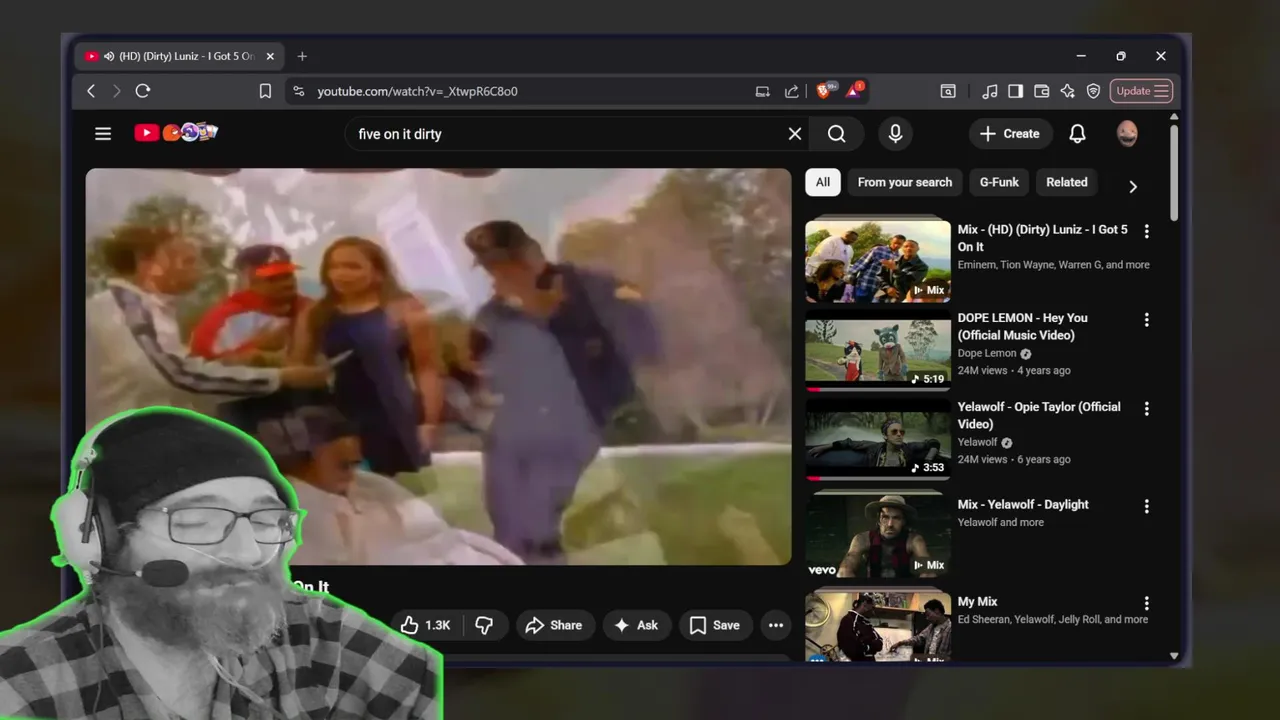Open options menu for My Mix
This screenshot has width=1280, height=720.
pyautogui.click(x=1147, y=603)
